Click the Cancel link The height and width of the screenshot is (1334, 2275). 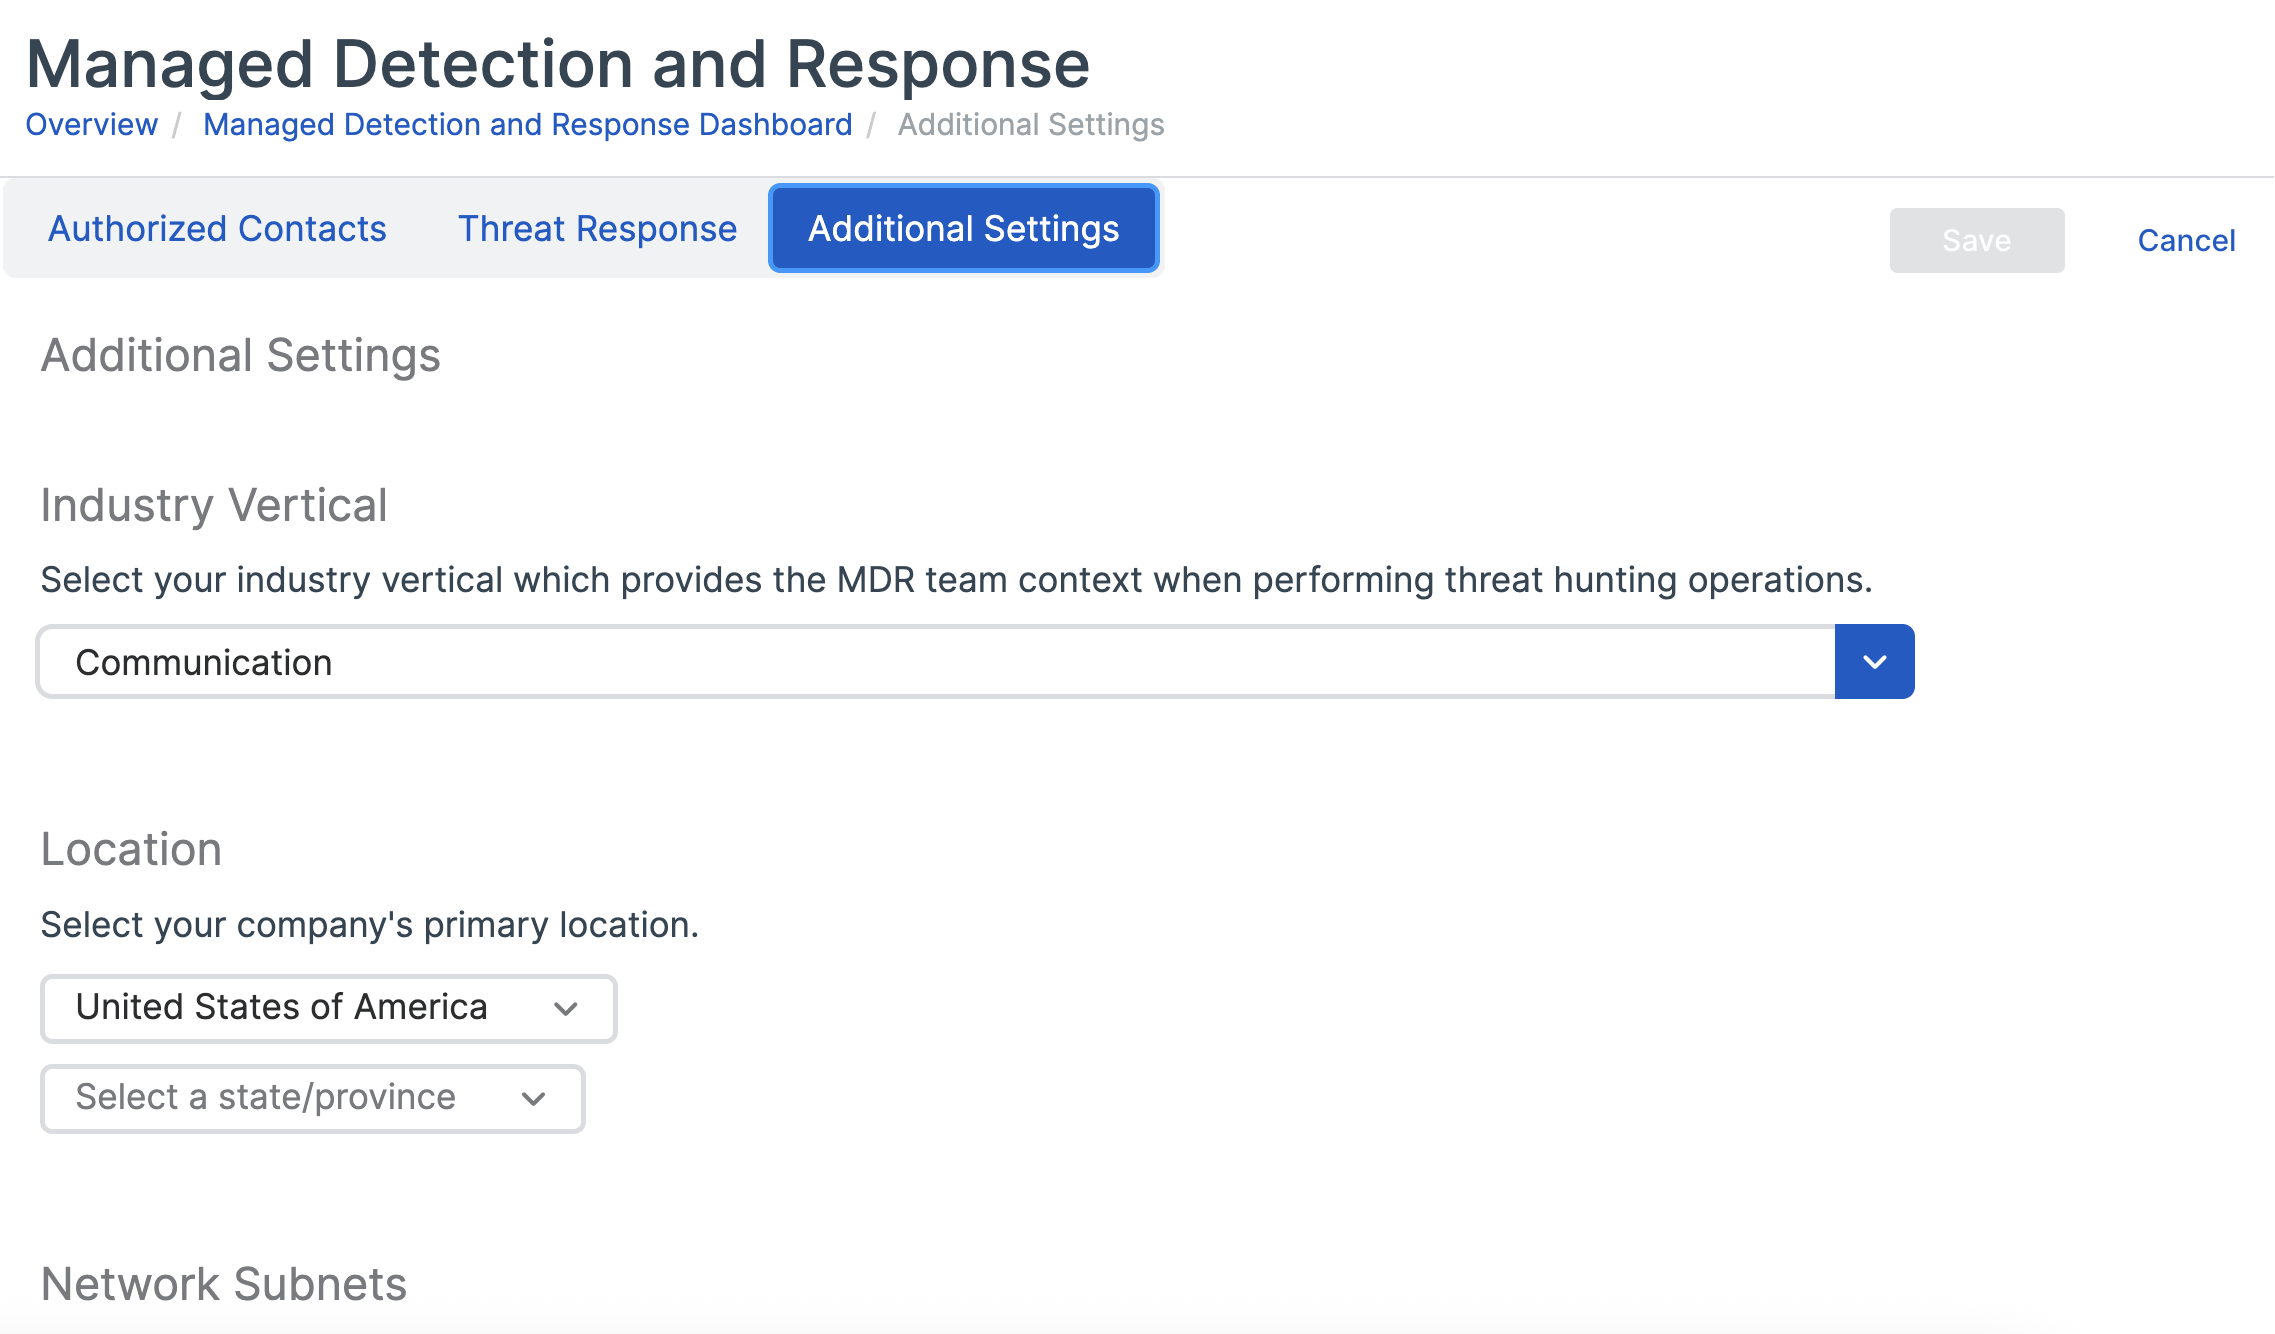[x=2186, y=241]
